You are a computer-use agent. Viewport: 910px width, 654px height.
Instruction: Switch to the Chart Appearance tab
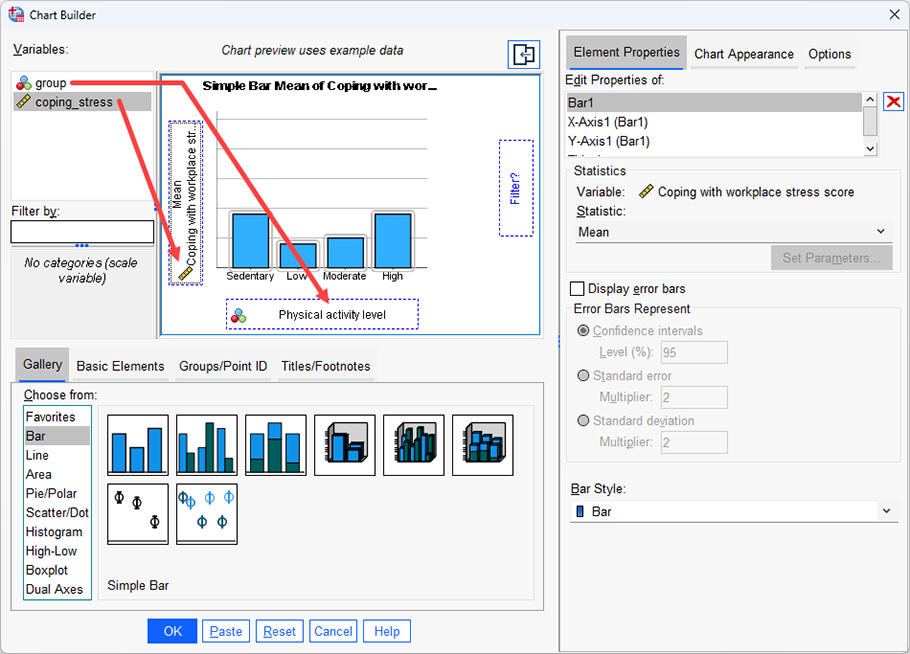pyautogui.click(x=744, y=54)
